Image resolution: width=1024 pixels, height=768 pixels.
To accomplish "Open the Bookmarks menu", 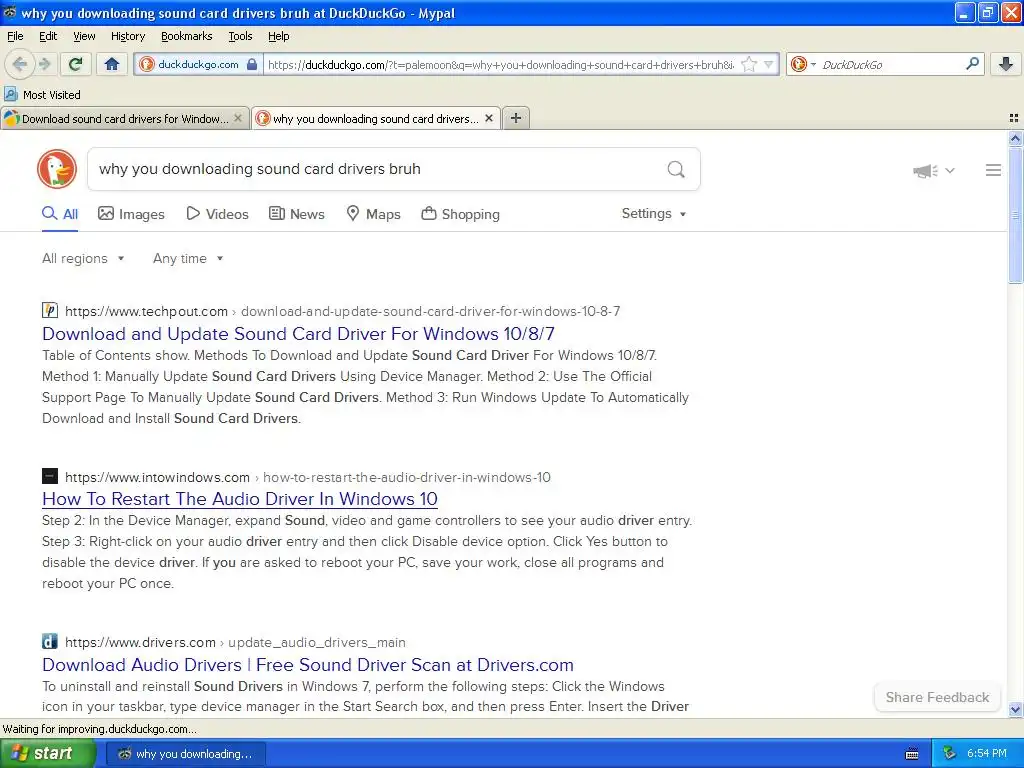I will [x=186, y=36].
